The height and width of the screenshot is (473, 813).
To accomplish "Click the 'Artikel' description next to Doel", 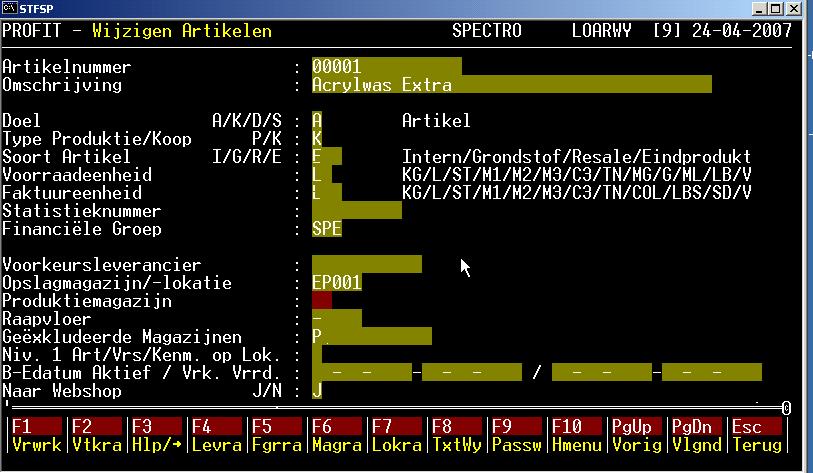I will click(437, 120).
